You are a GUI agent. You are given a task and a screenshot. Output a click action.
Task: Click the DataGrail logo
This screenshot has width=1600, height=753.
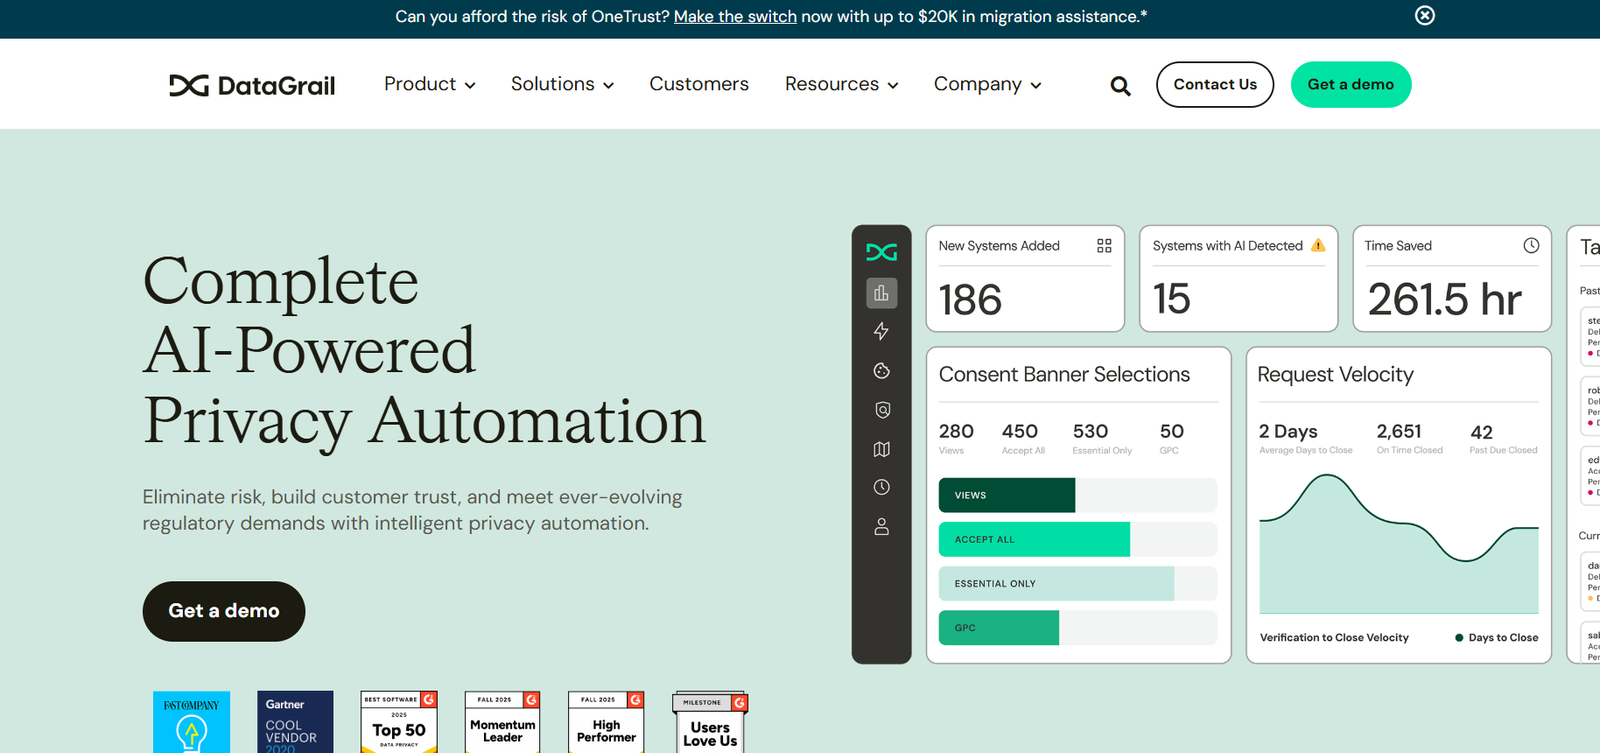pyautogui.click(x=252, y=85)
